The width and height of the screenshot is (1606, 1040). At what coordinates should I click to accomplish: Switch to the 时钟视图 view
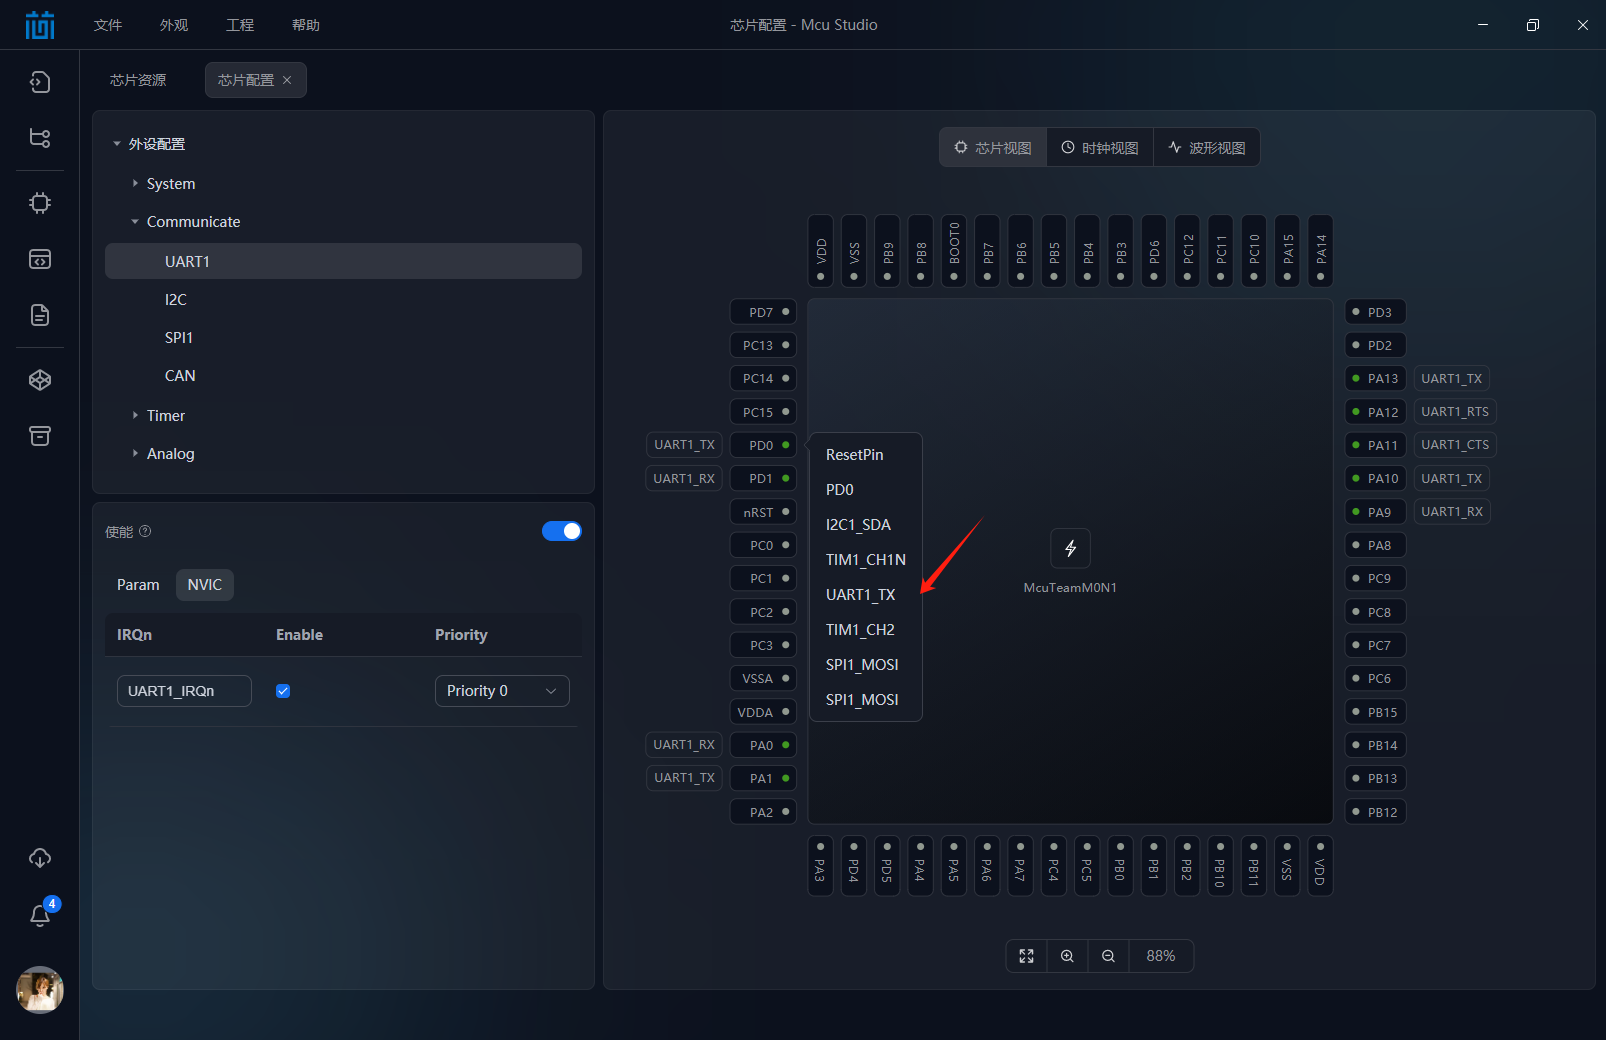pyautogui.click(x=1099, y=147)
